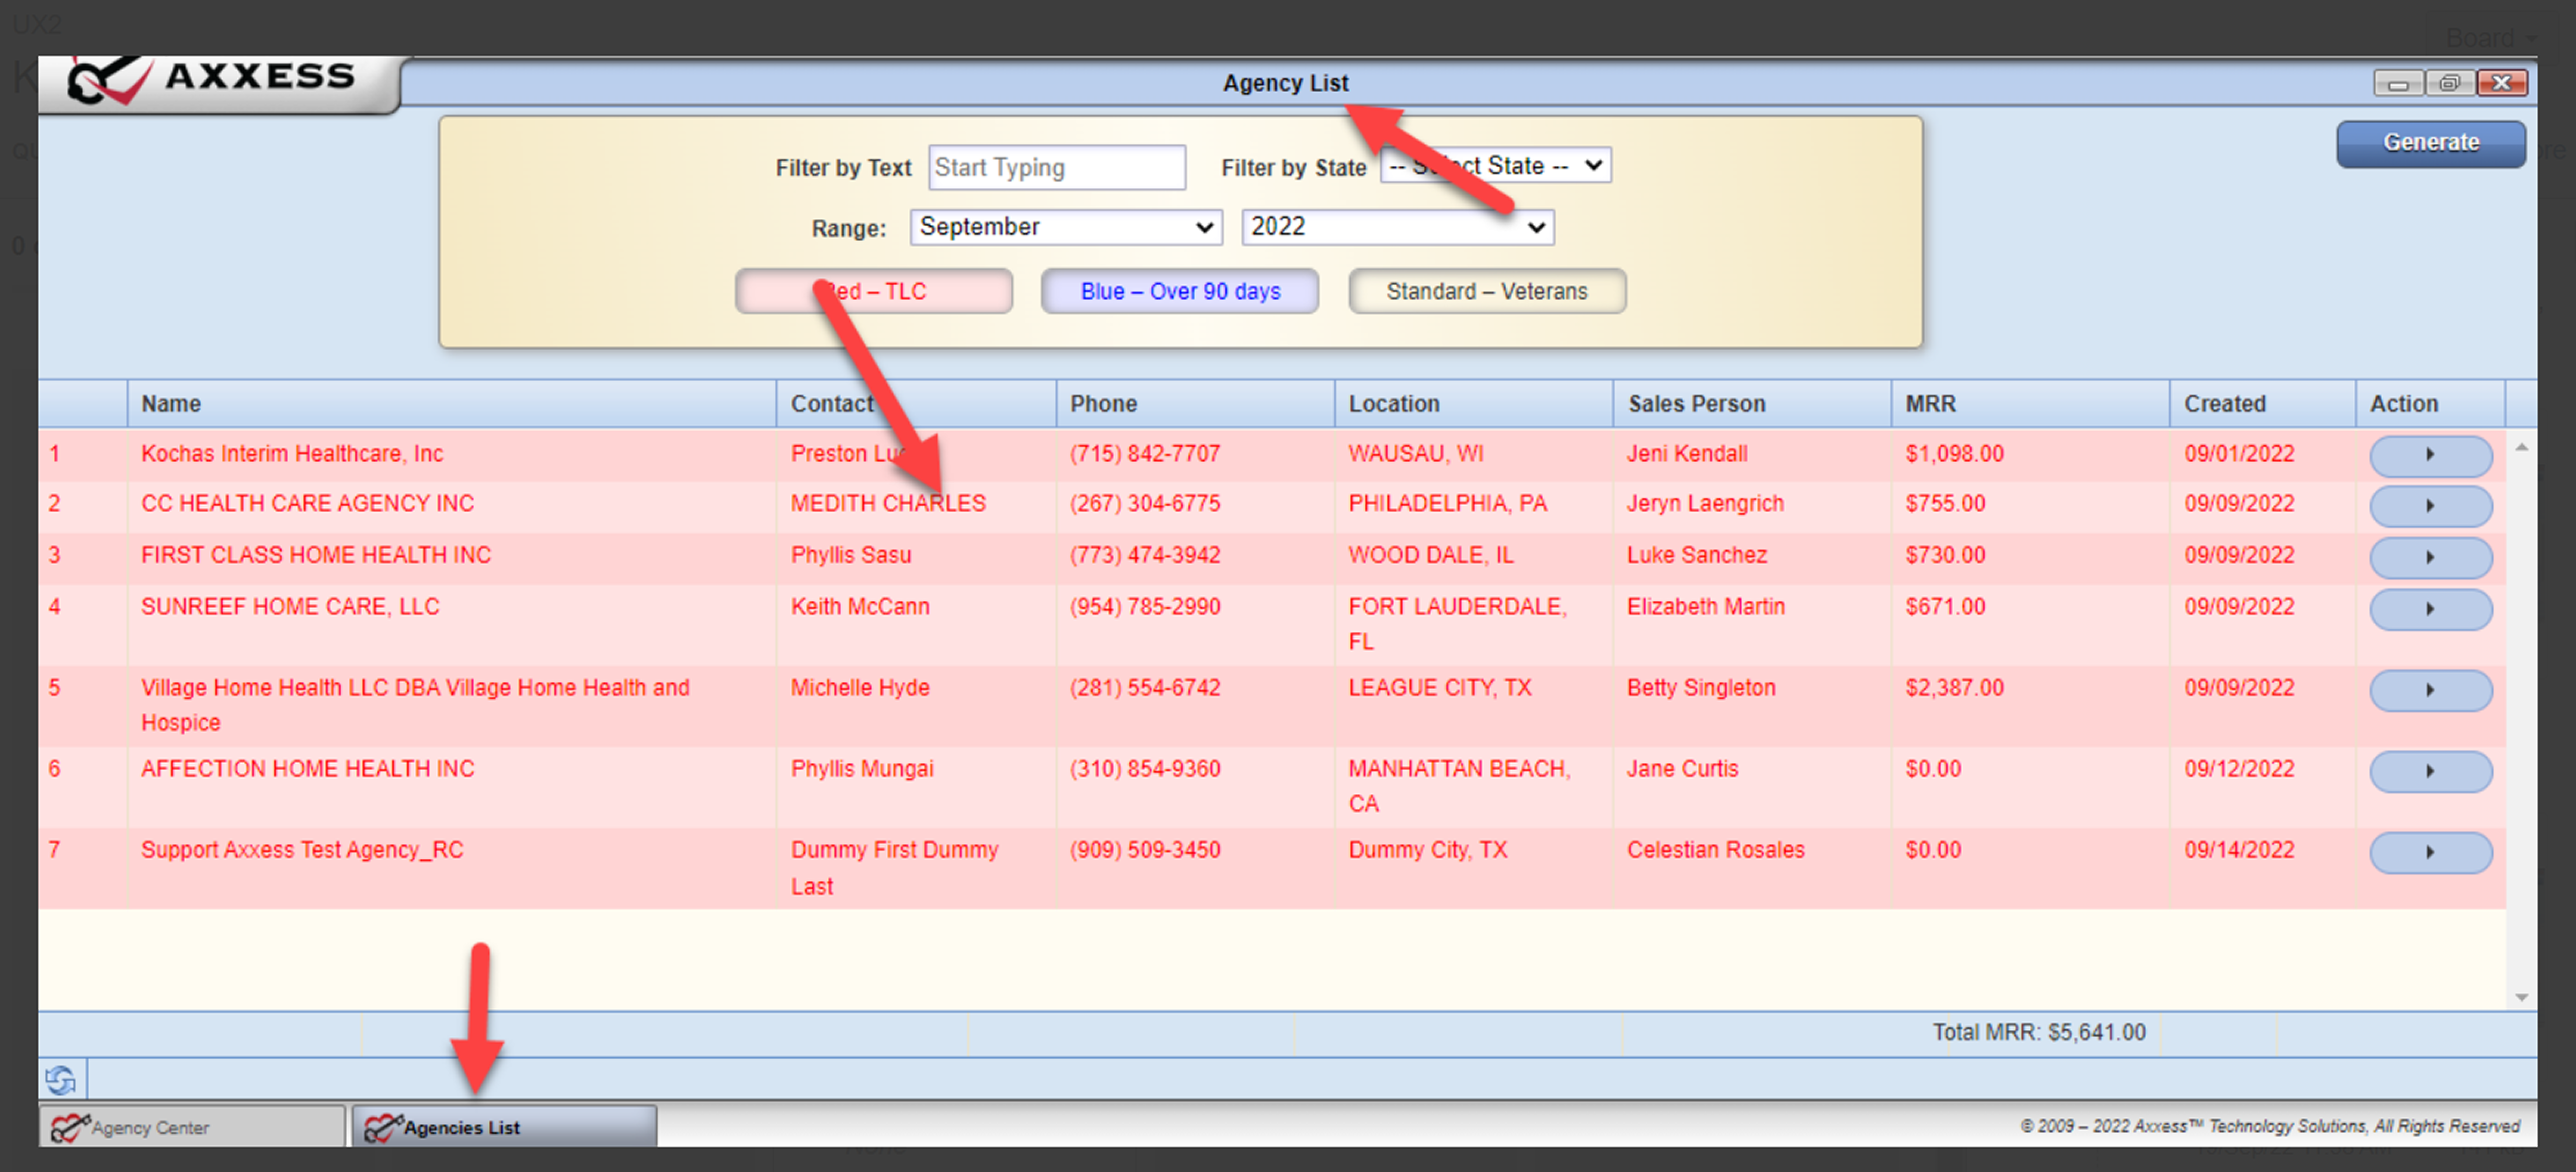
Task: Click location LEAGUE CITY, TX
Action: [1440, 688]
